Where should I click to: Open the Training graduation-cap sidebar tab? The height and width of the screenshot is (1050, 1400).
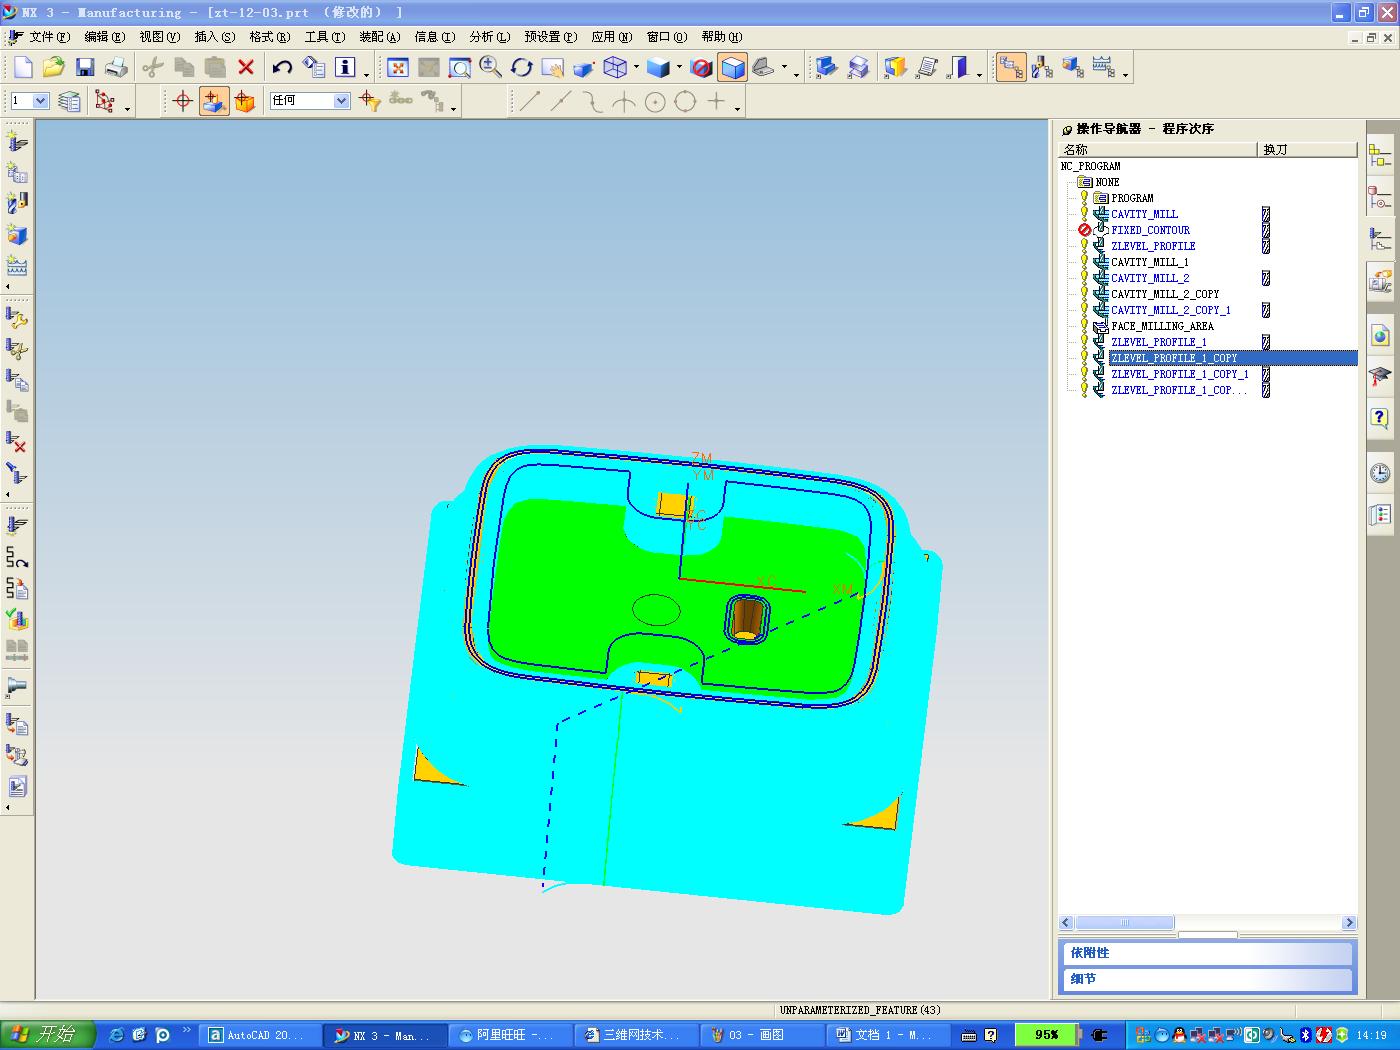[x=1380, y=377]
